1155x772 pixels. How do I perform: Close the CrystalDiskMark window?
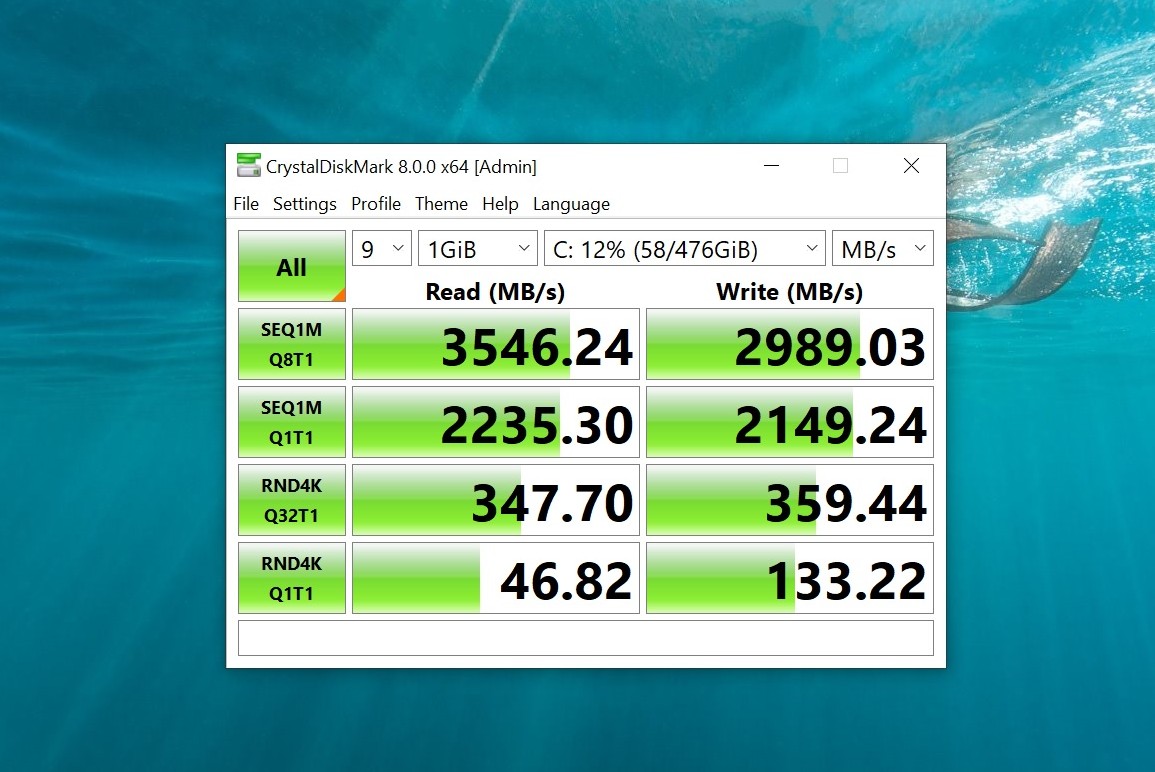click(x=911, y=166)
